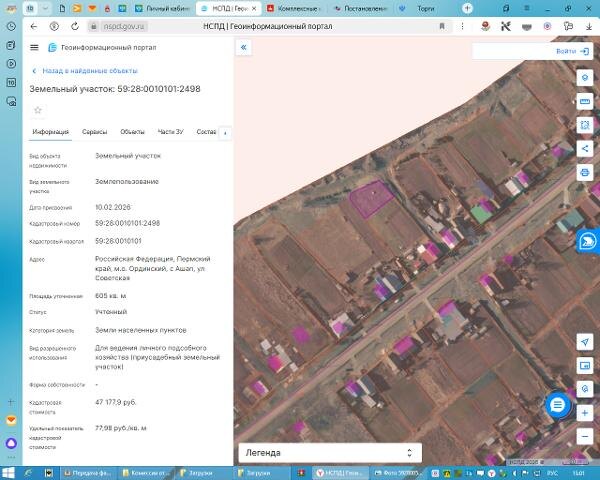Open the round blue menu button on map
Screen dimensions: 600x480
coord(558,405)
